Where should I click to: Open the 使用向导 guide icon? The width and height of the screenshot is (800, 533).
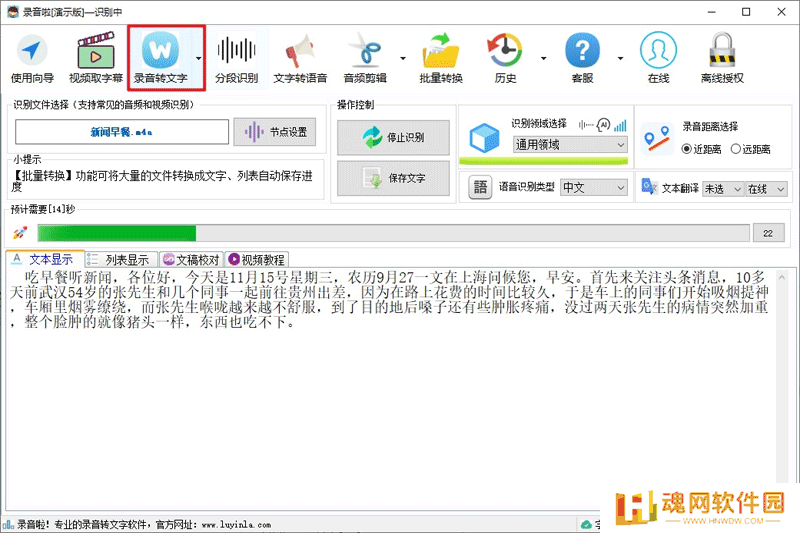(x=32, y=58)
